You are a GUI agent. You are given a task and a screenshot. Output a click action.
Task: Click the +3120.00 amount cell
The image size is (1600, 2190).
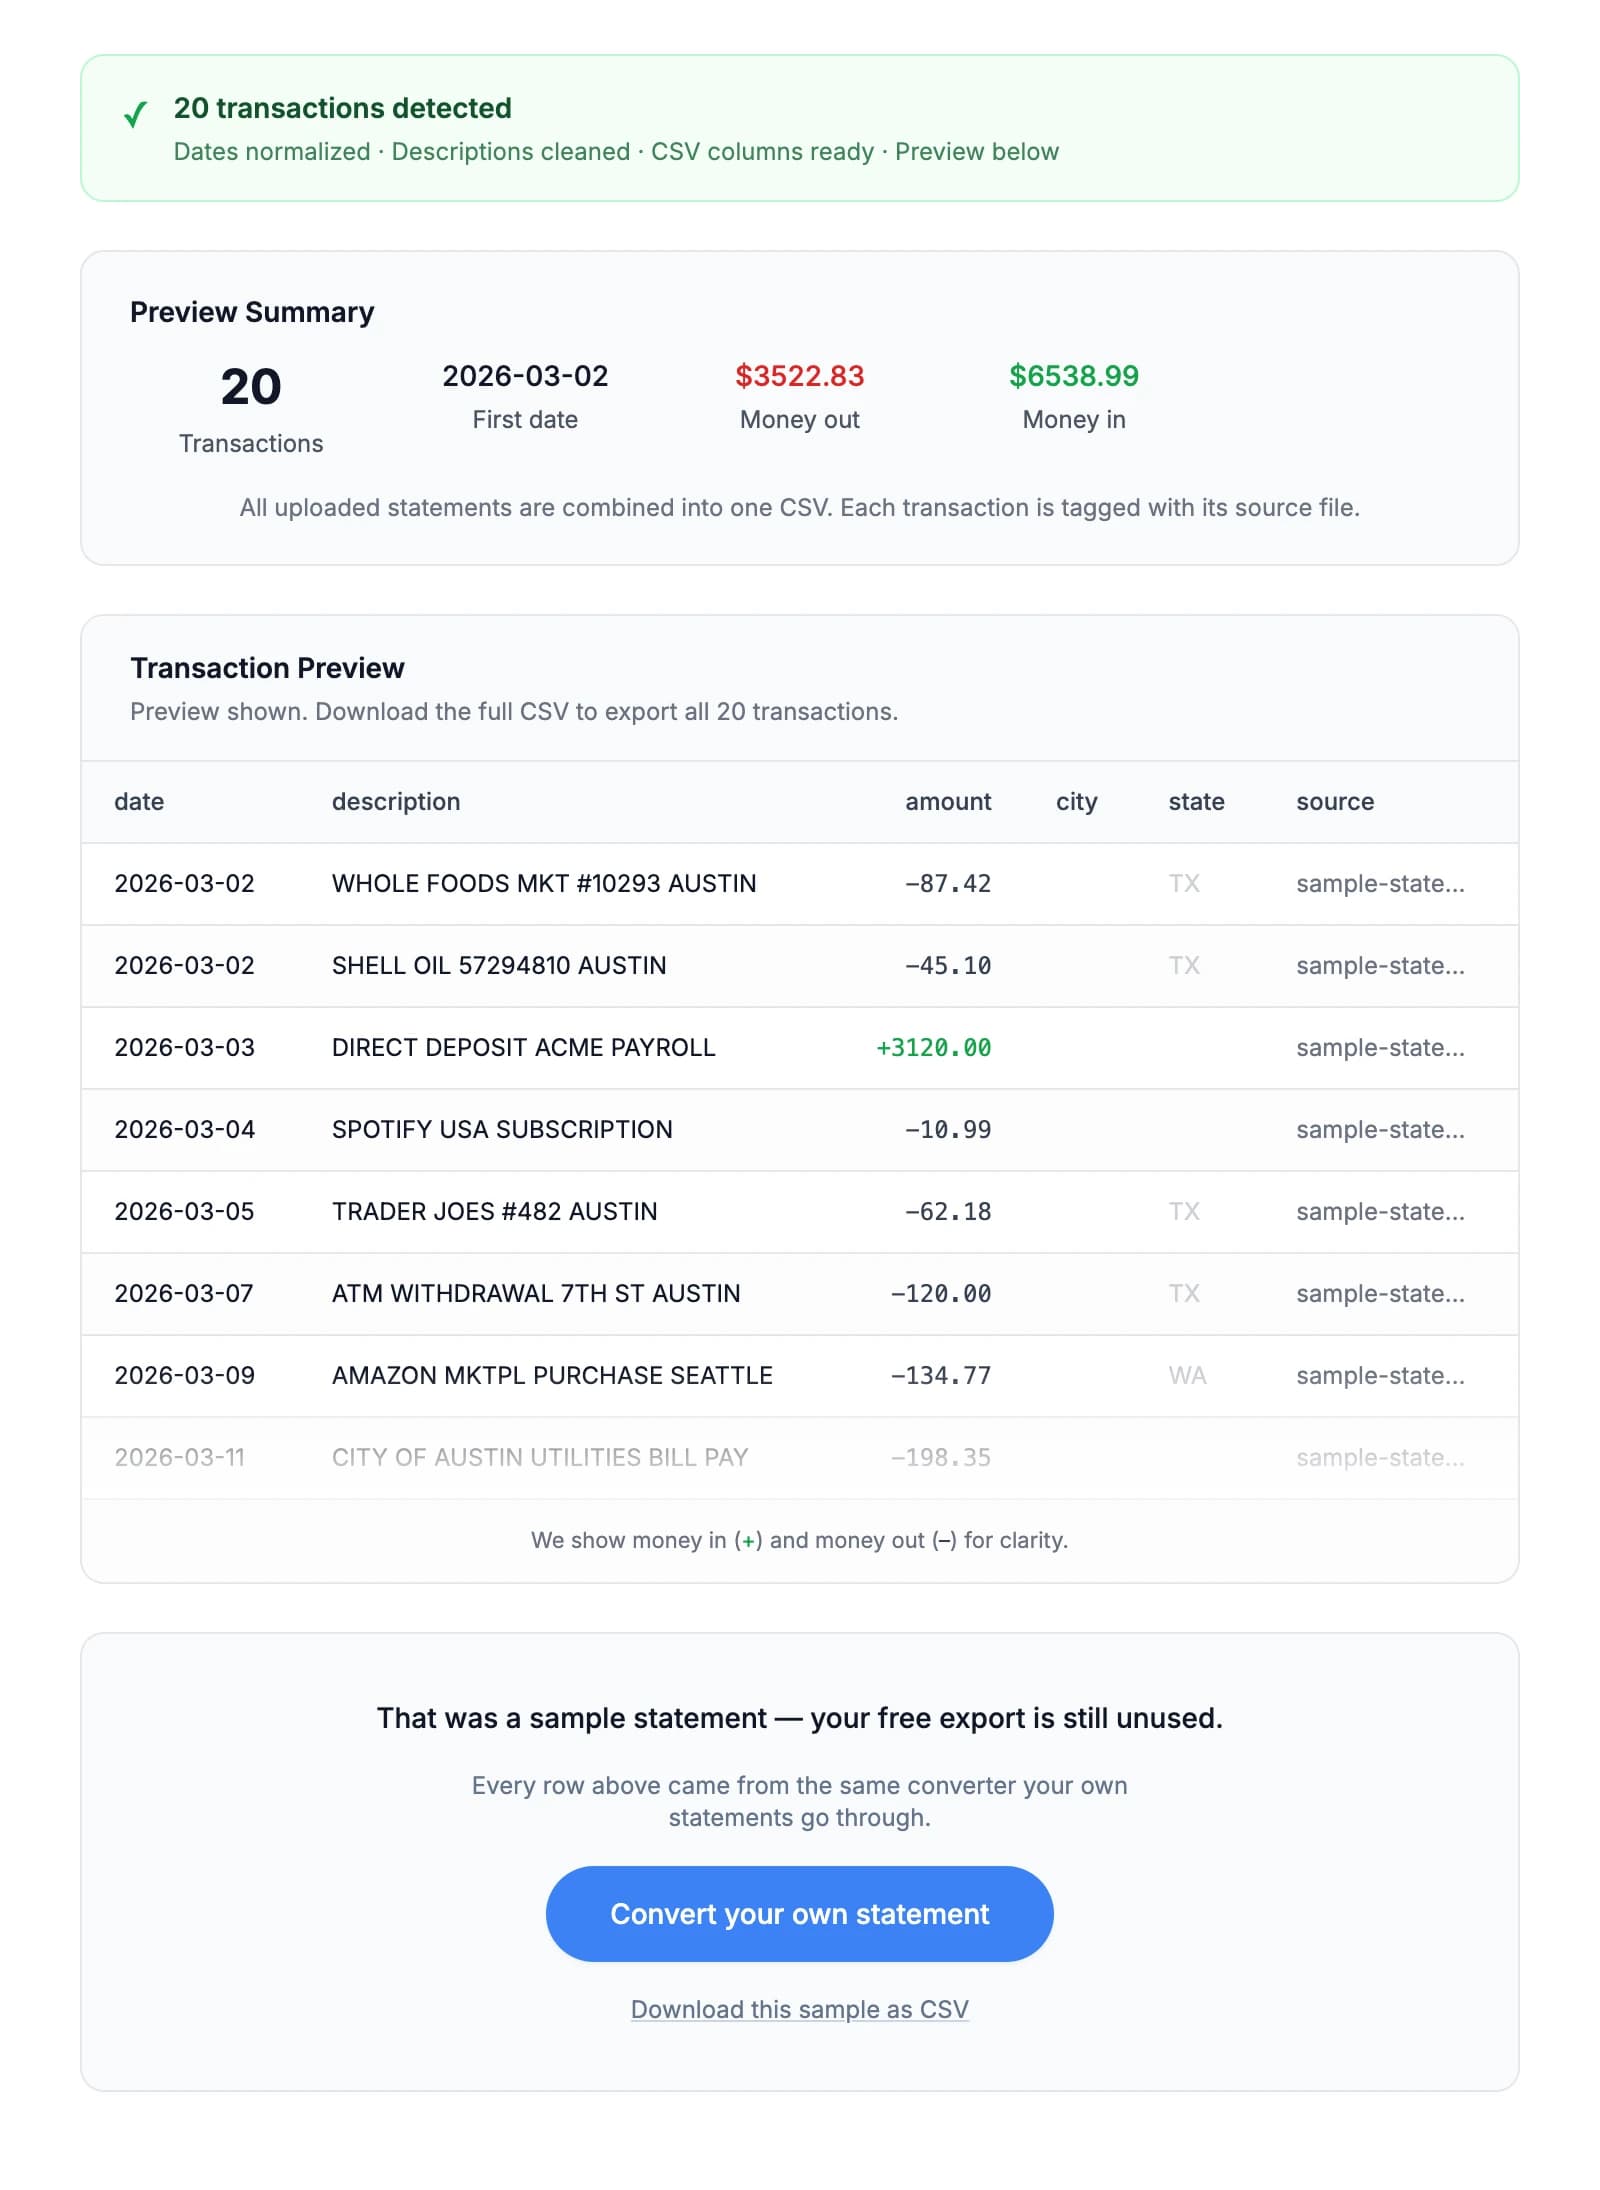point(933,1047)
